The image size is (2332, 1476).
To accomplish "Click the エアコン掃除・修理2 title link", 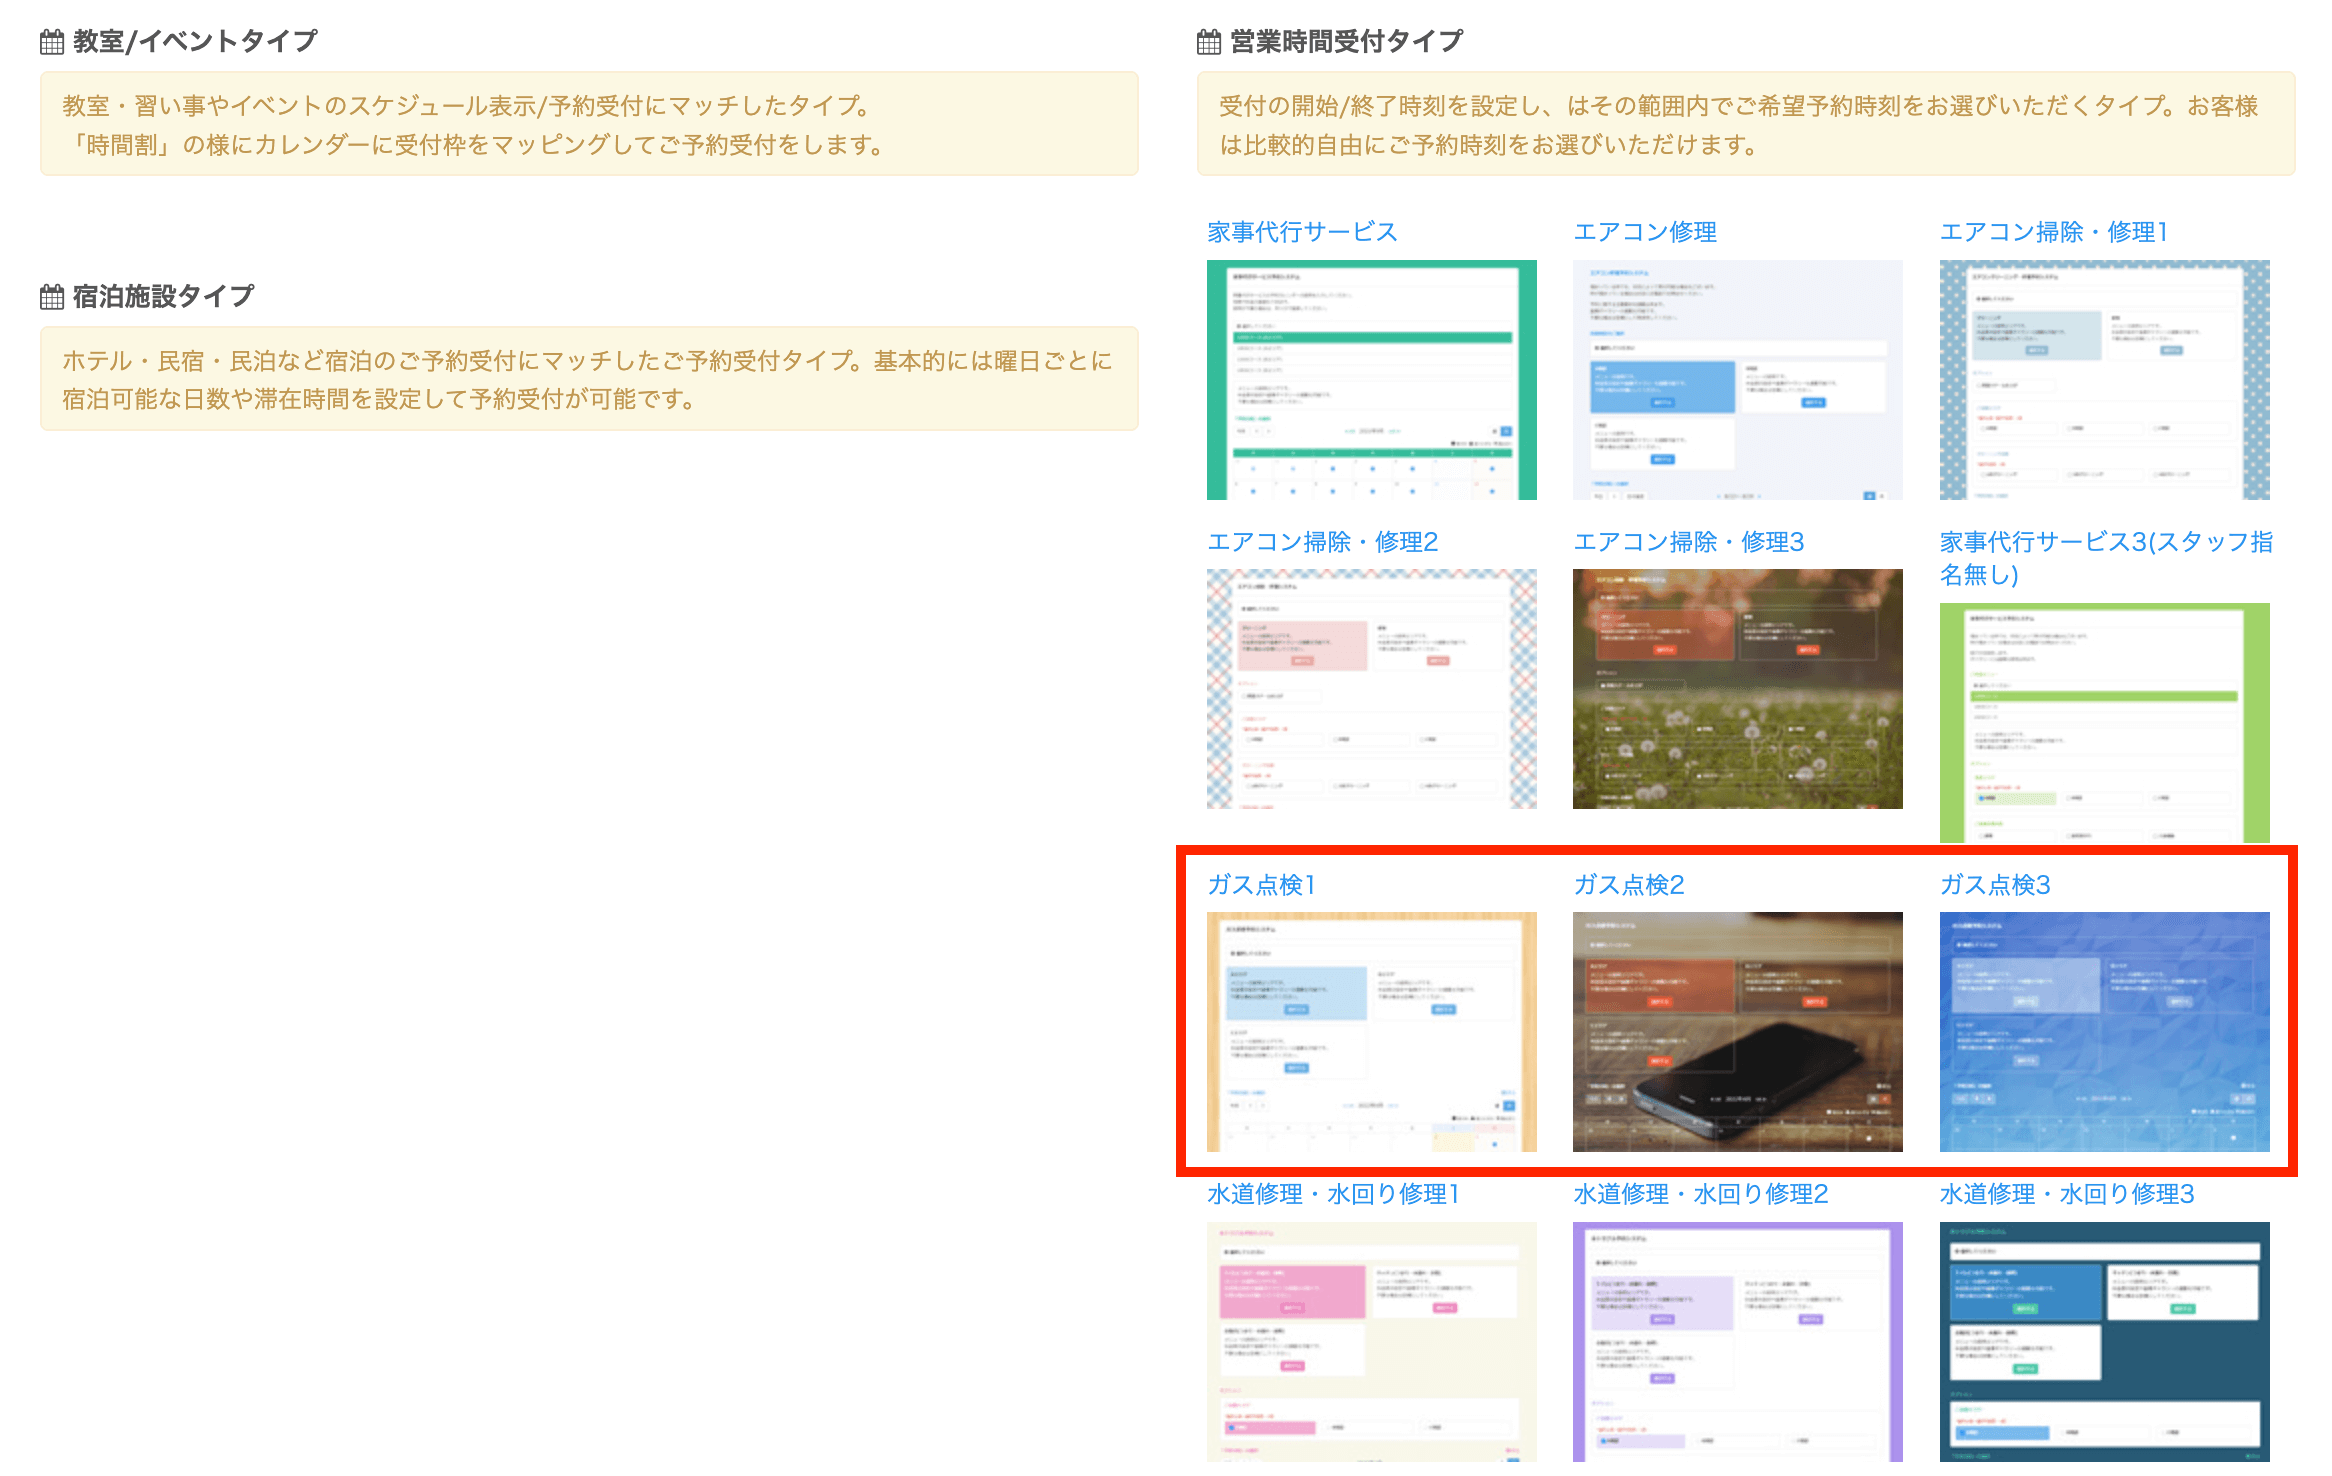I will (x=1322, y=542).
